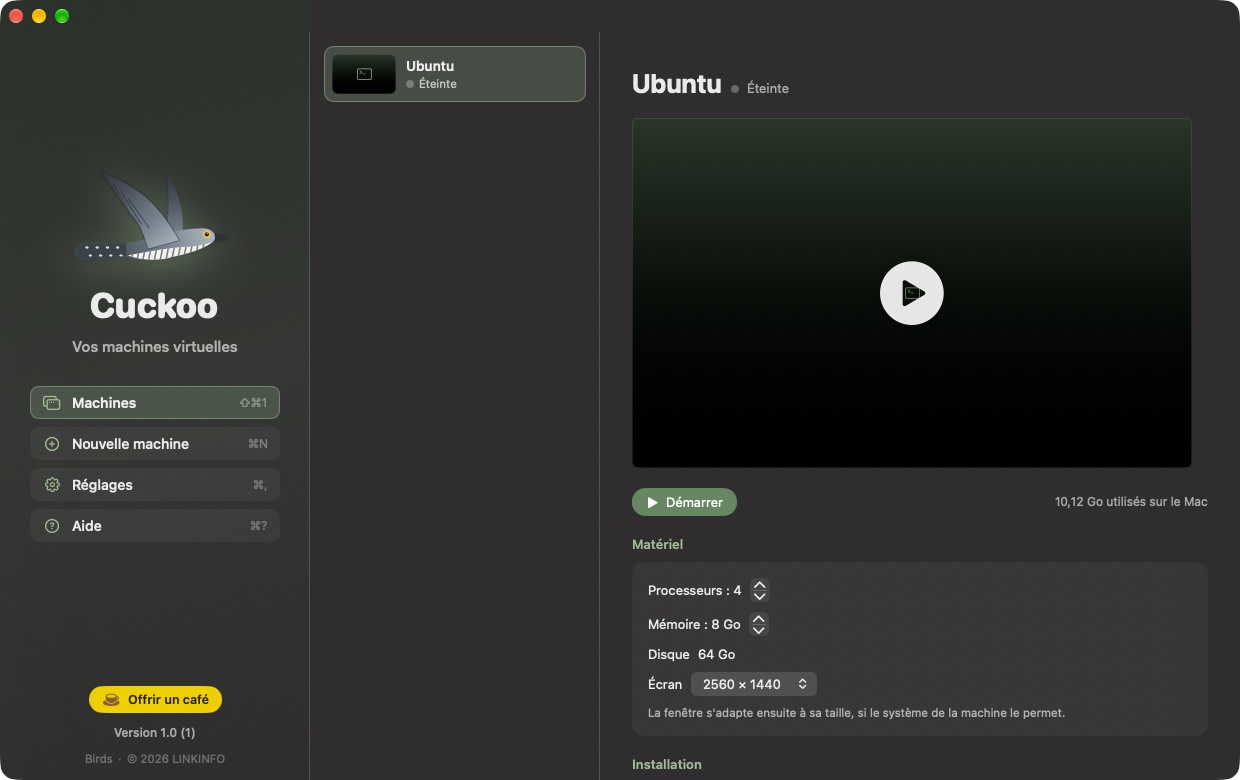Open Réglages
The image size is (1240, 780).
tap(155, 485)
